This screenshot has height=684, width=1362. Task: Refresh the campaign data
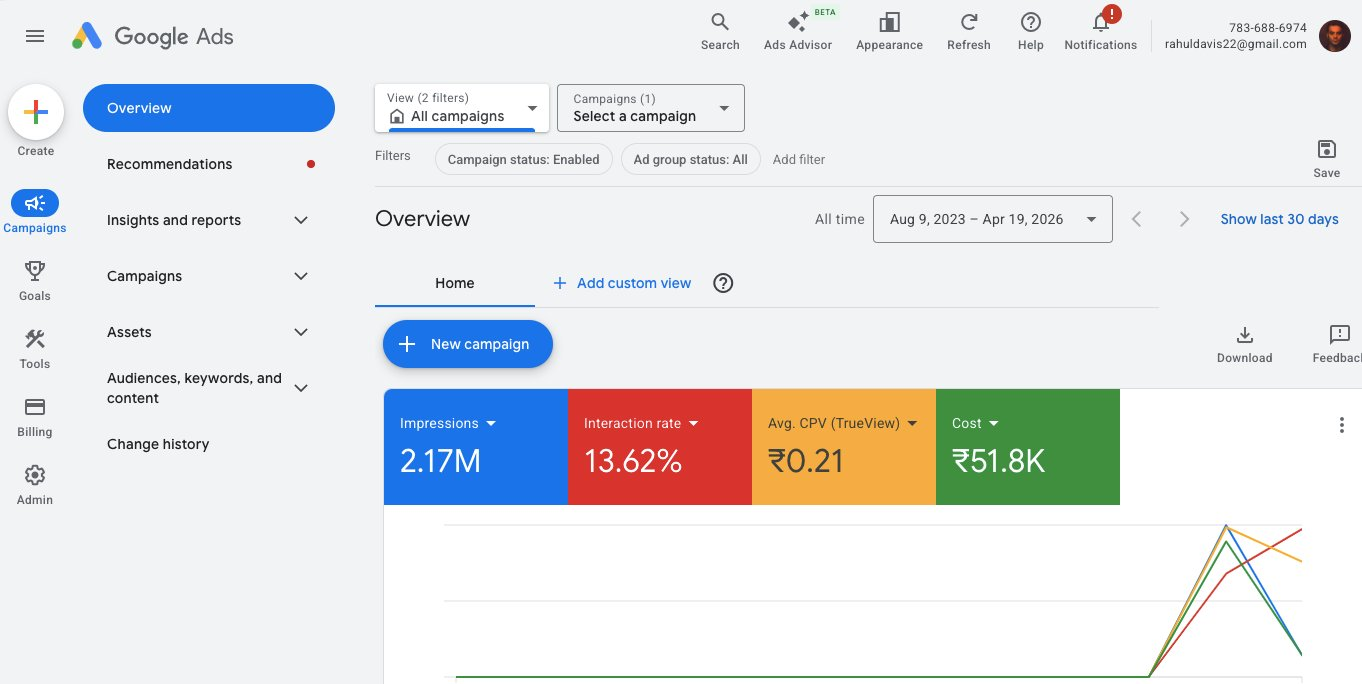(x=967, y=30)
